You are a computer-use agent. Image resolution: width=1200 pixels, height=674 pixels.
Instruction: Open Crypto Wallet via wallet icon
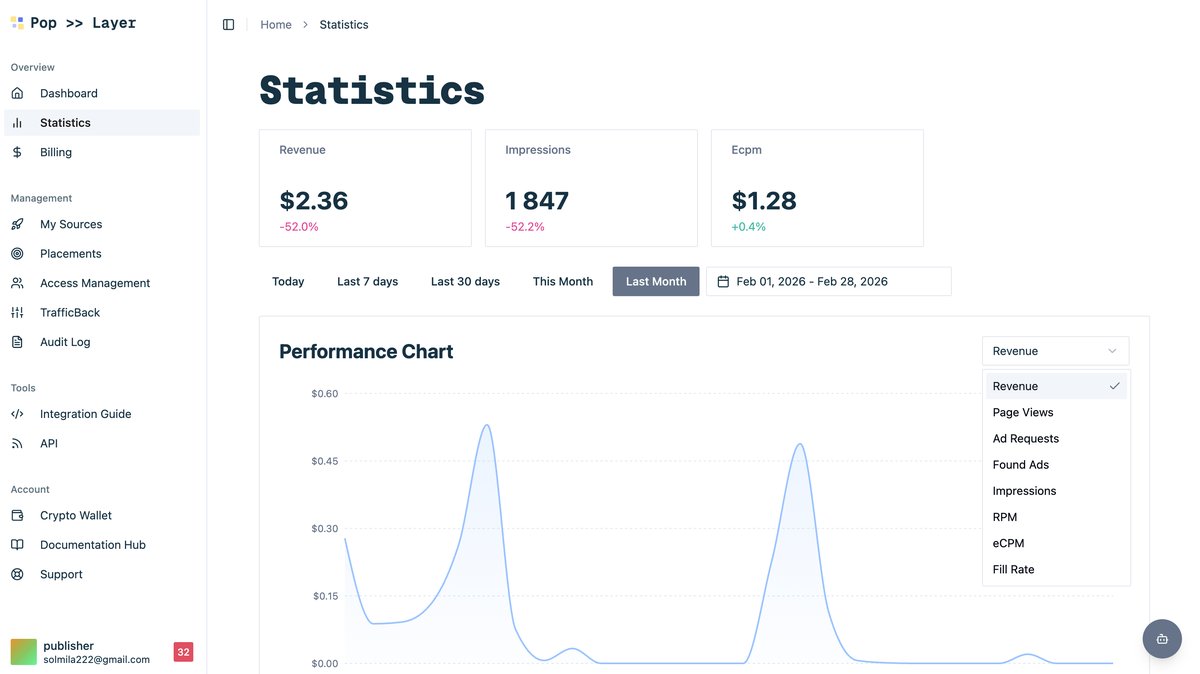click(x=20, y=514)
